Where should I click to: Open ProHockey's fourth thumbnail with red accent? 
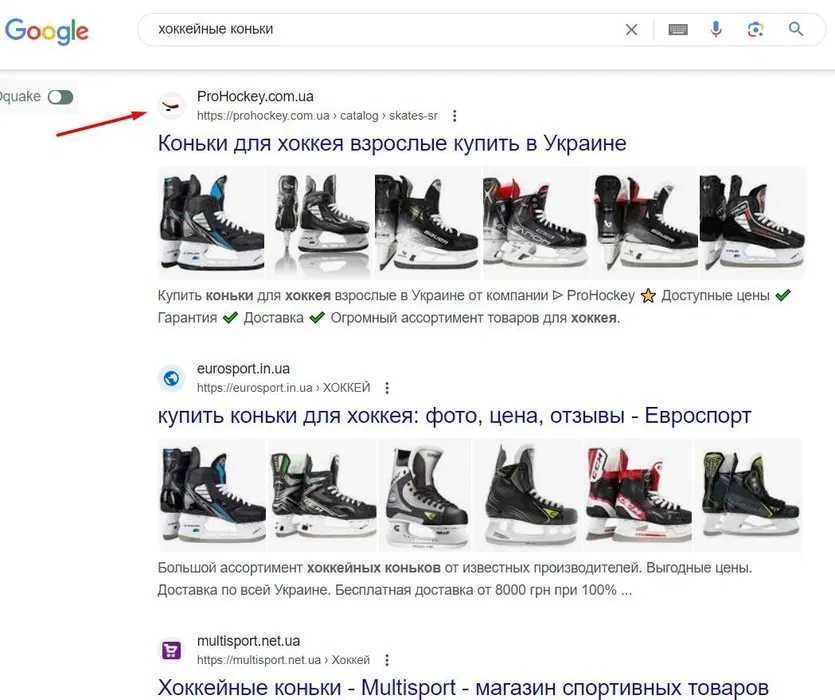pos(536,222)
